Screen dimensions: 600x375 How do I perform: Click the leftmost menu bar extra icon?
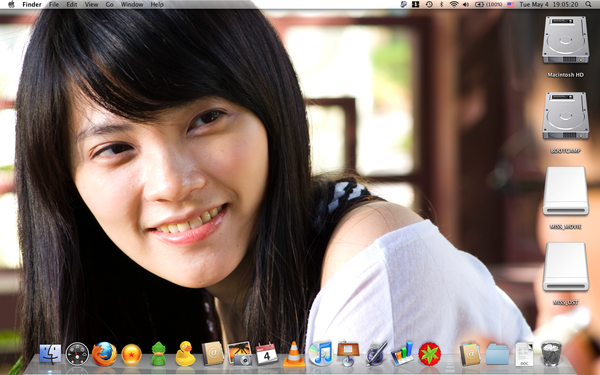coord(404,5)
